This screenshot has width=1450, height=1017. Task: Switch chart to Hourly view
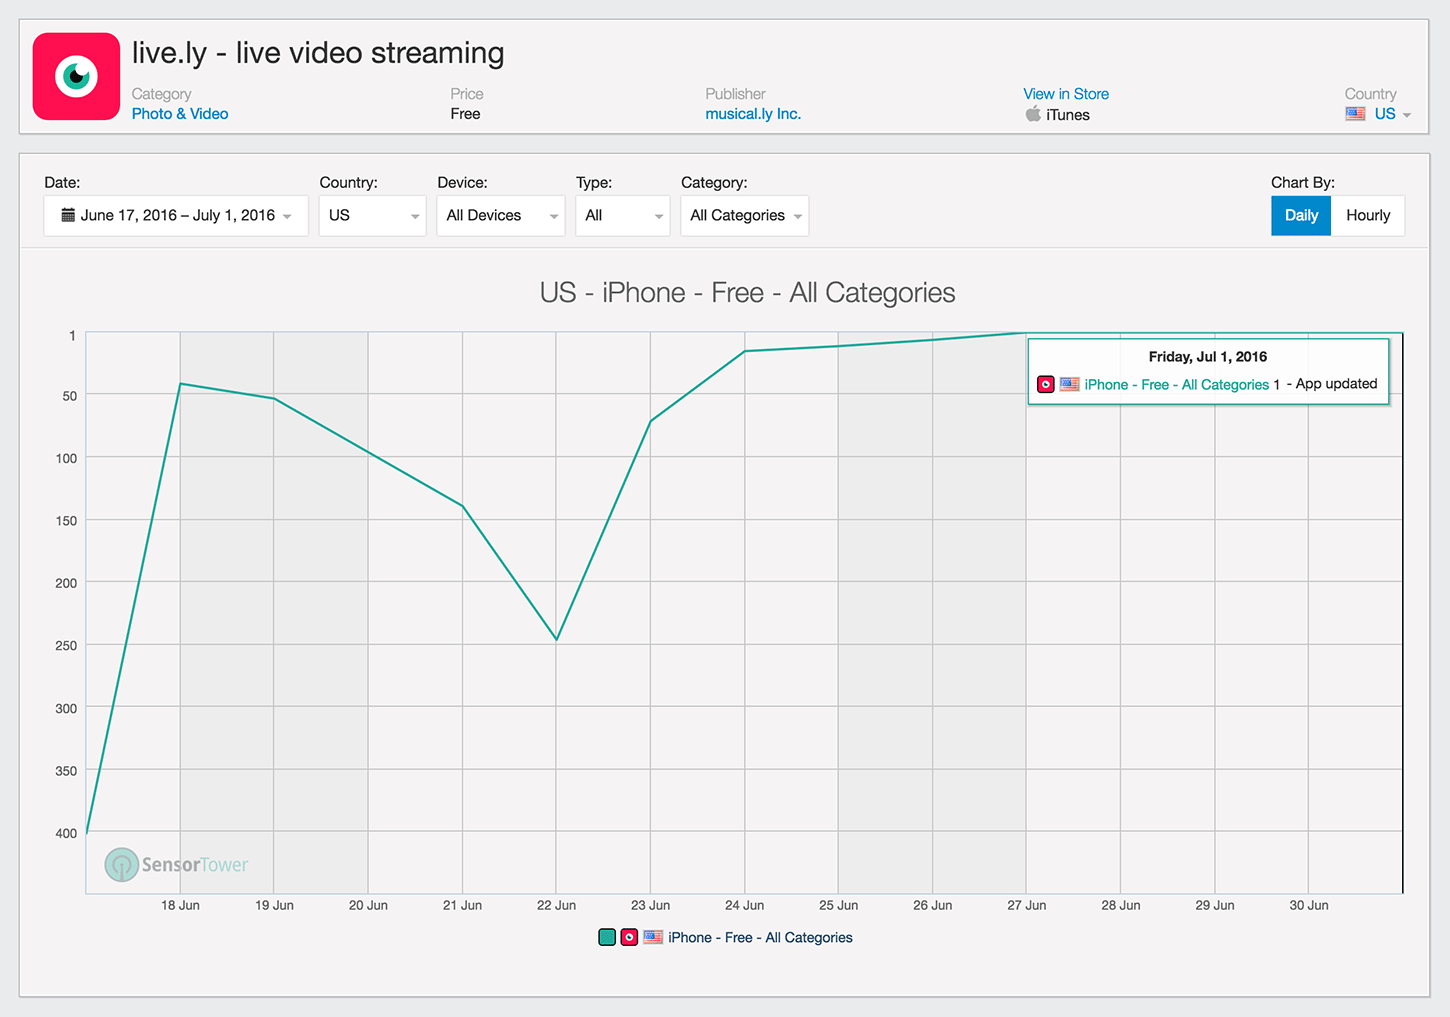click(1368, 216)
